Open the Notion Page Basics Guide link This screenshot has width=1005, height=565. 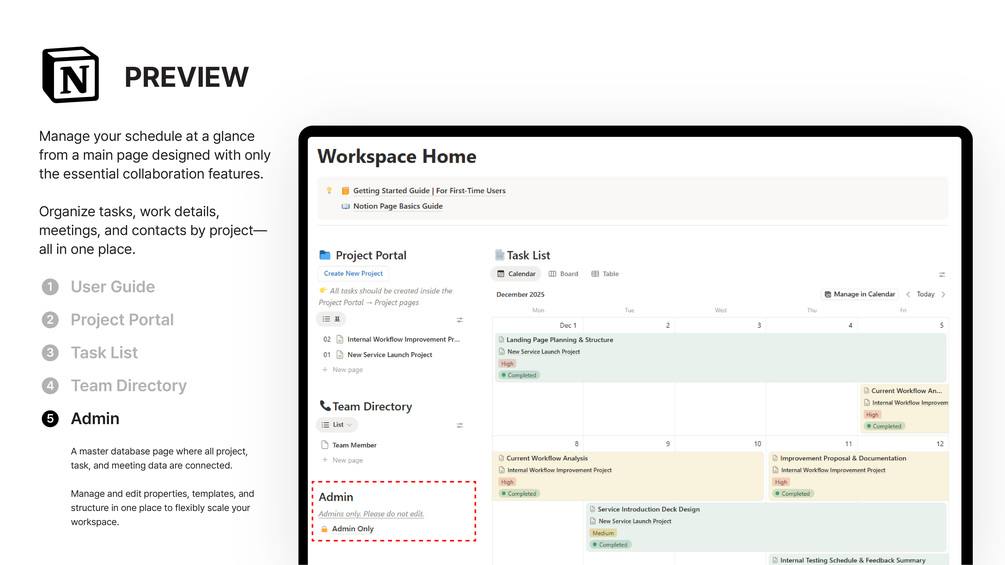(x=398, y=206)
